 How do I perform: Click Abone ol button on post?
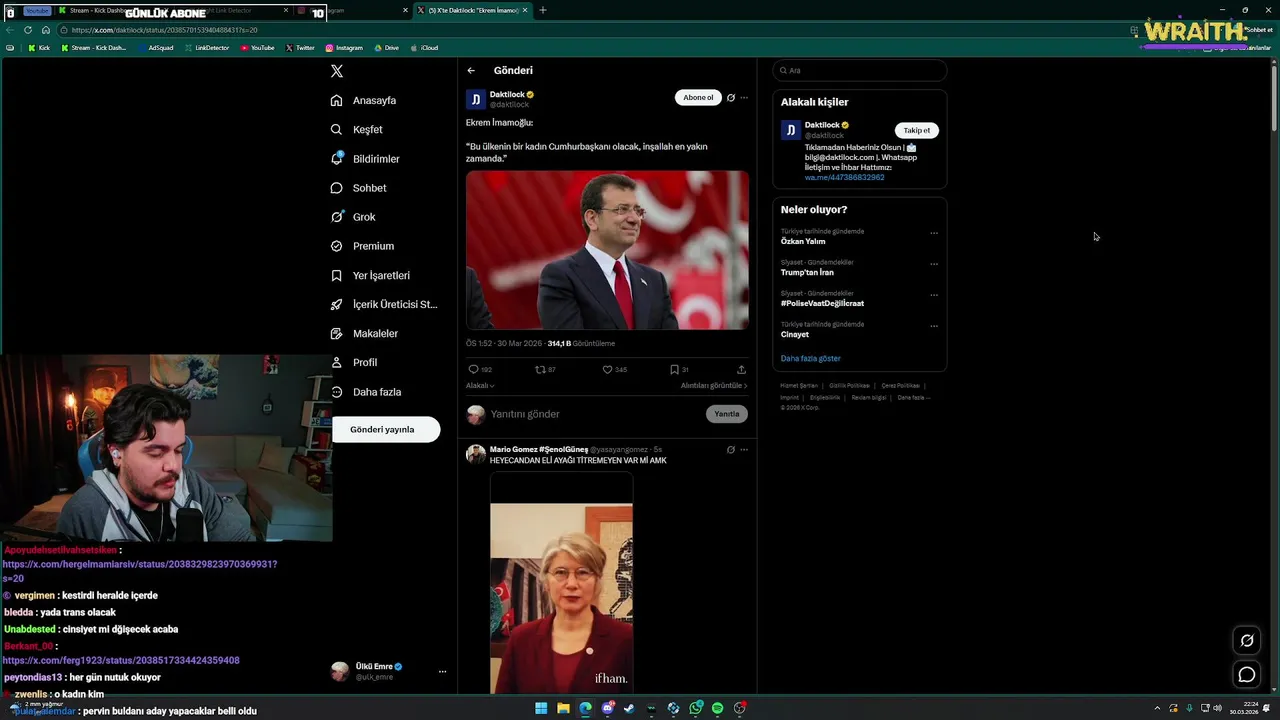coord(698,97)
